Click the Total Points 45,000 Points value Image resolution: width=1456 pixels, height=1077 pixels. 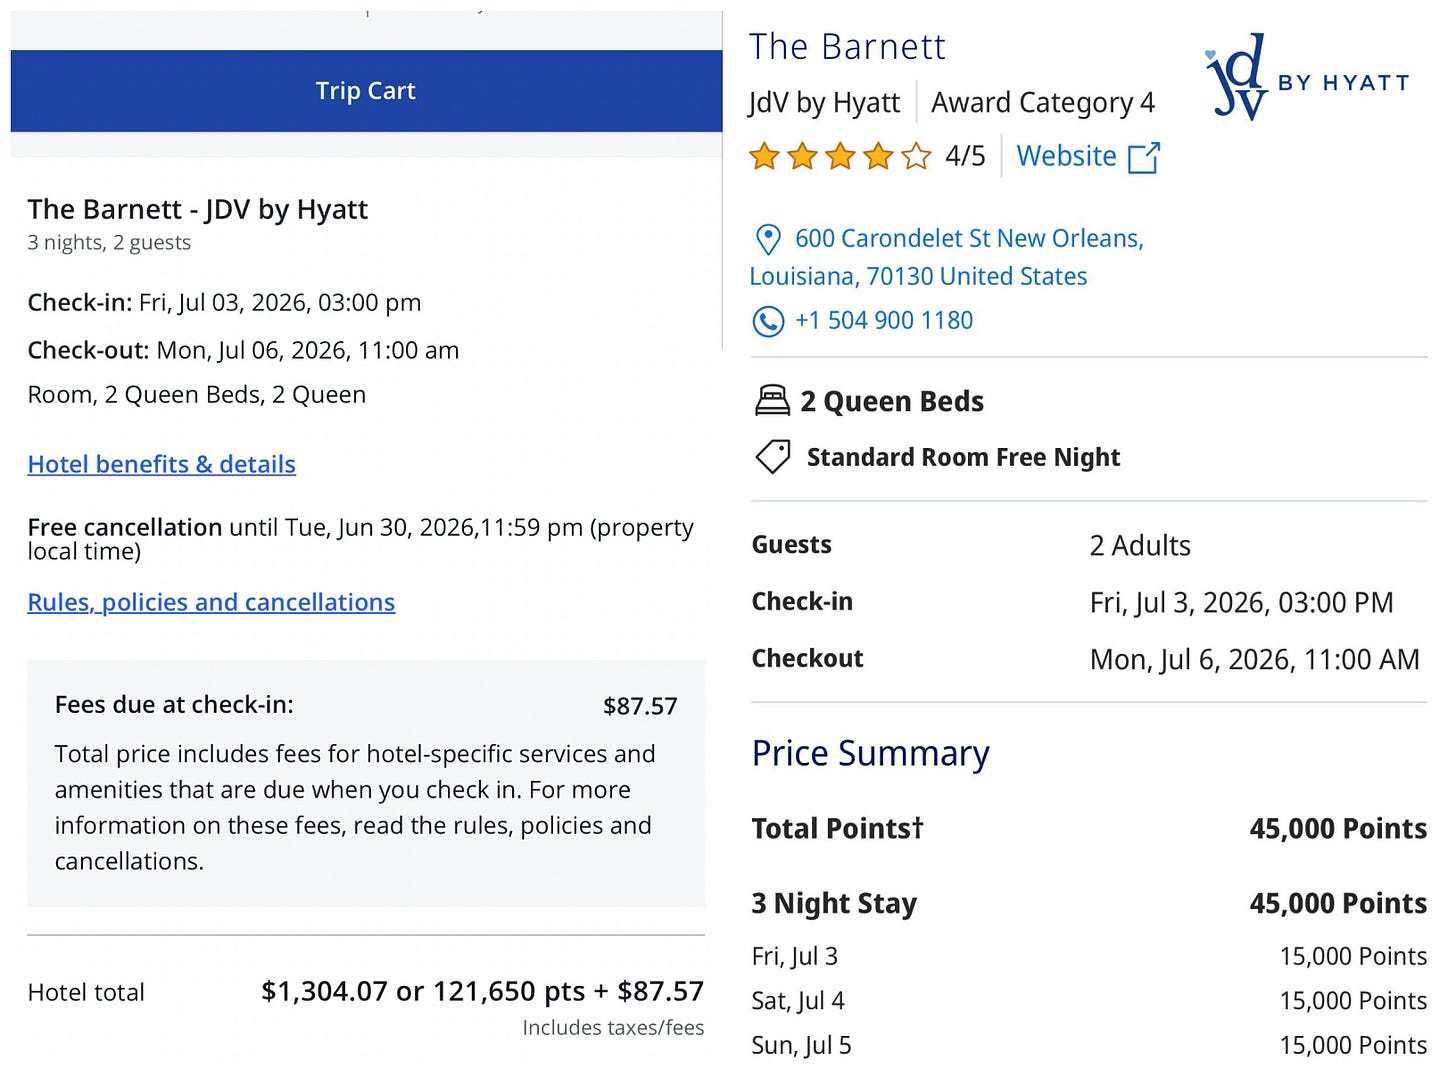[1338, 828]
